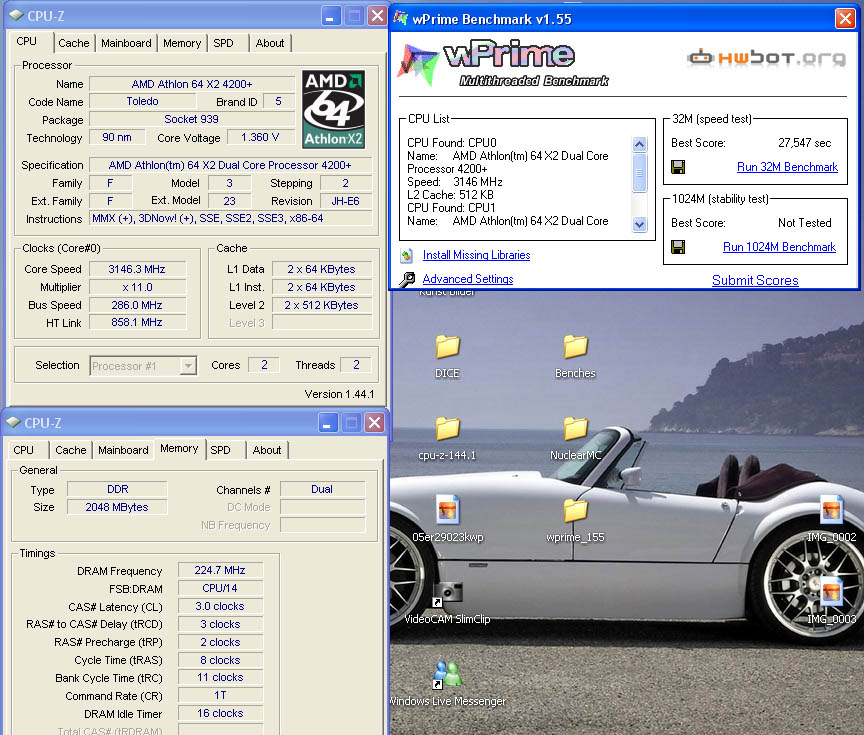Click the wPrime title bar icon
The height and width of the screenshot is (735, 864).
[x=401, y=17]
